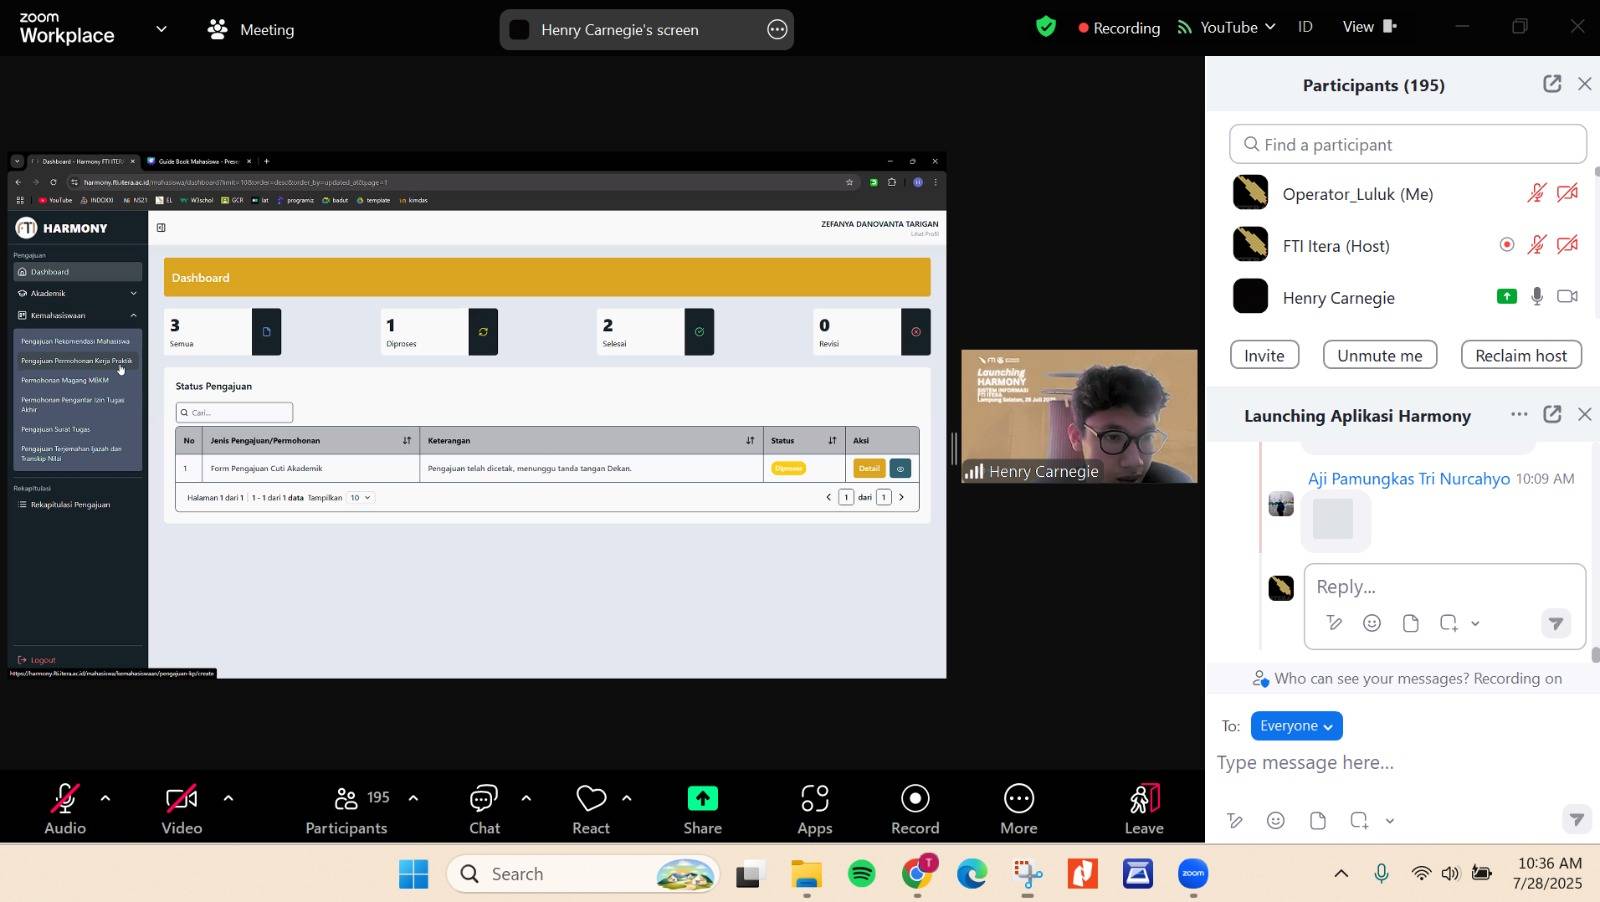Open Spotify from the taskbar
The width and height of the screenshot is (1600, 902).
click(x=861, y=874)
